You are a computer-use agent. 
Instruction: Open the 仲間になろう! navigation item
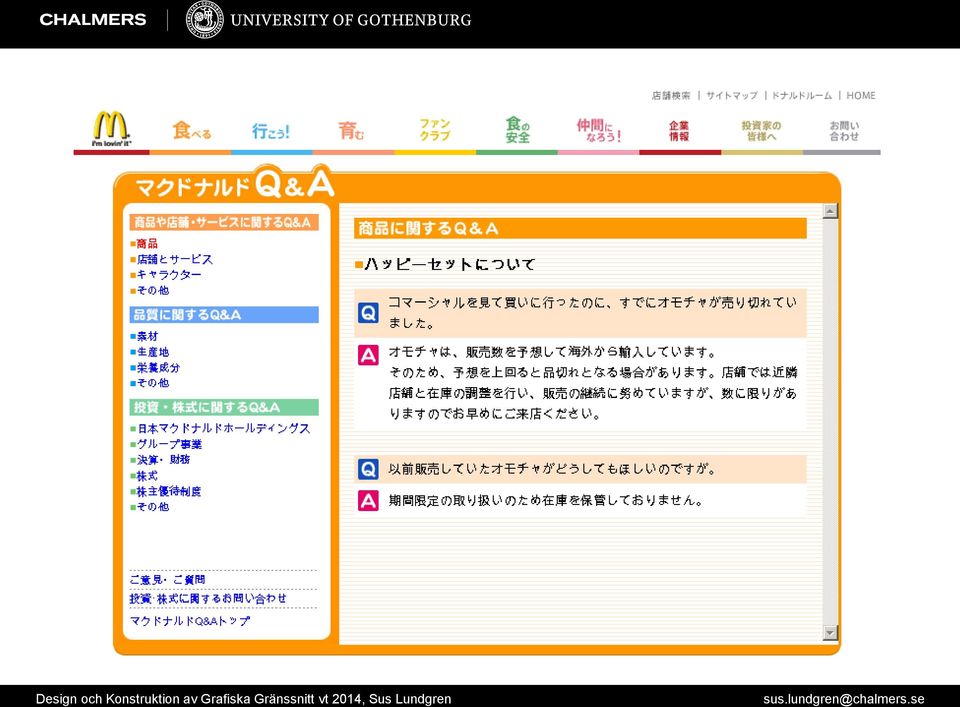tap(599, 130)
